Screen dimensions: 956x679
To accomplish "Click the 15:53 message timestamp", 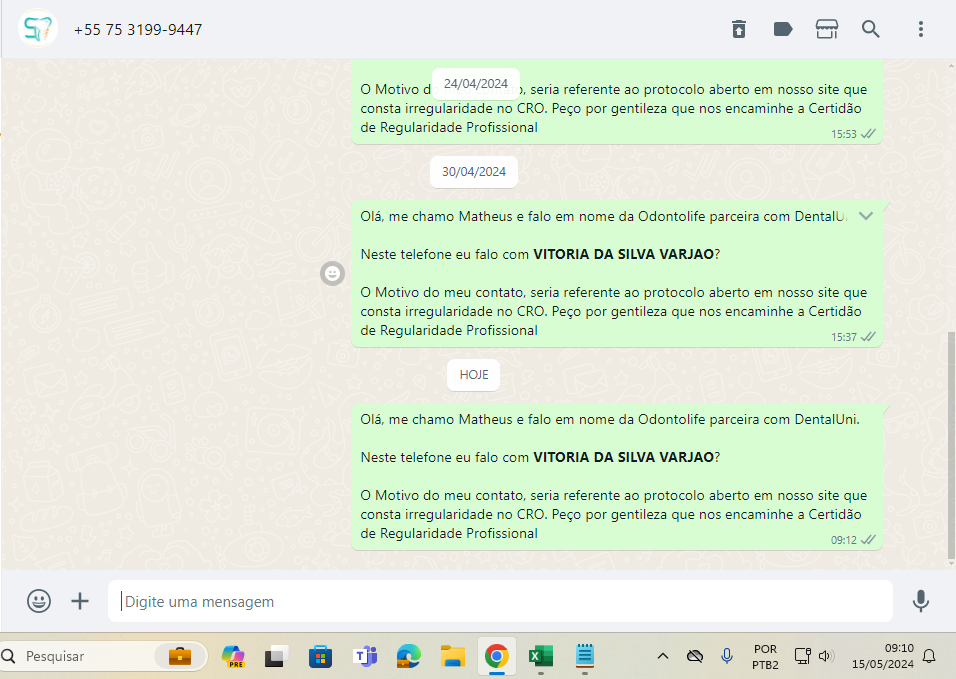I will pyautogui.click(x=844, y=134).
